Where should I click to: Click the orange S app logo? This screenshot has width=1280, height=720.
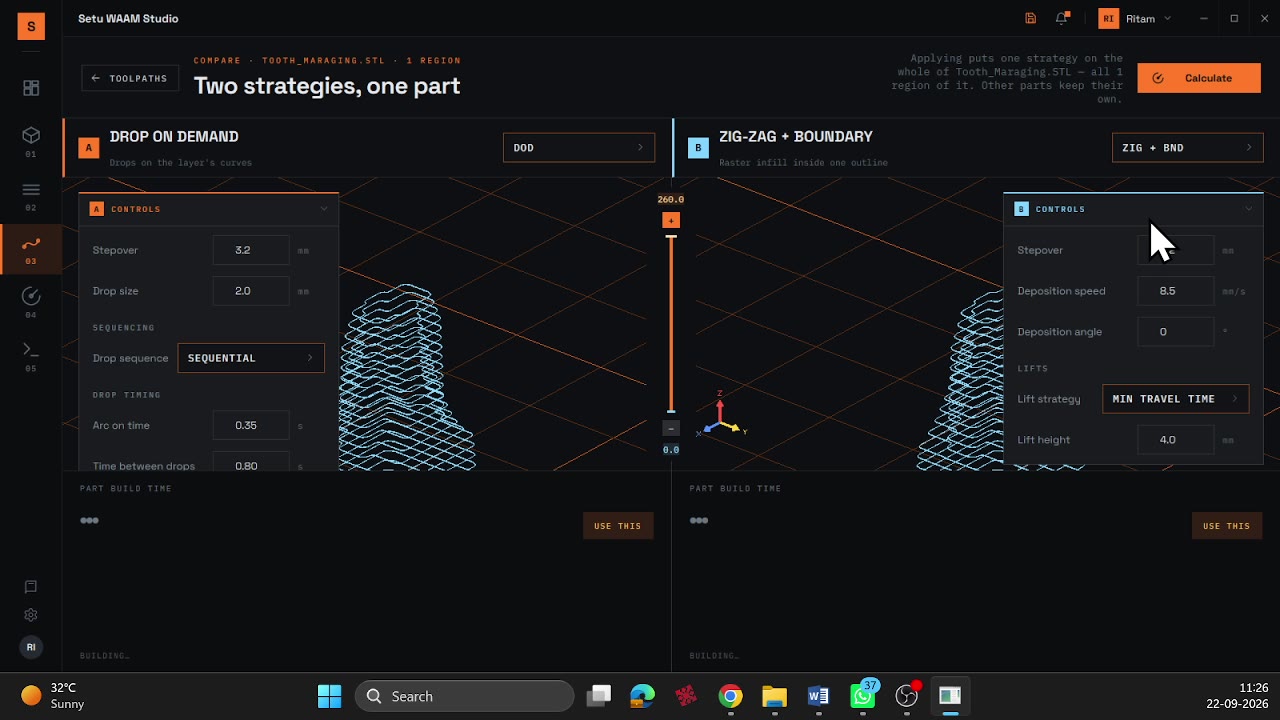tap(31, 27)
